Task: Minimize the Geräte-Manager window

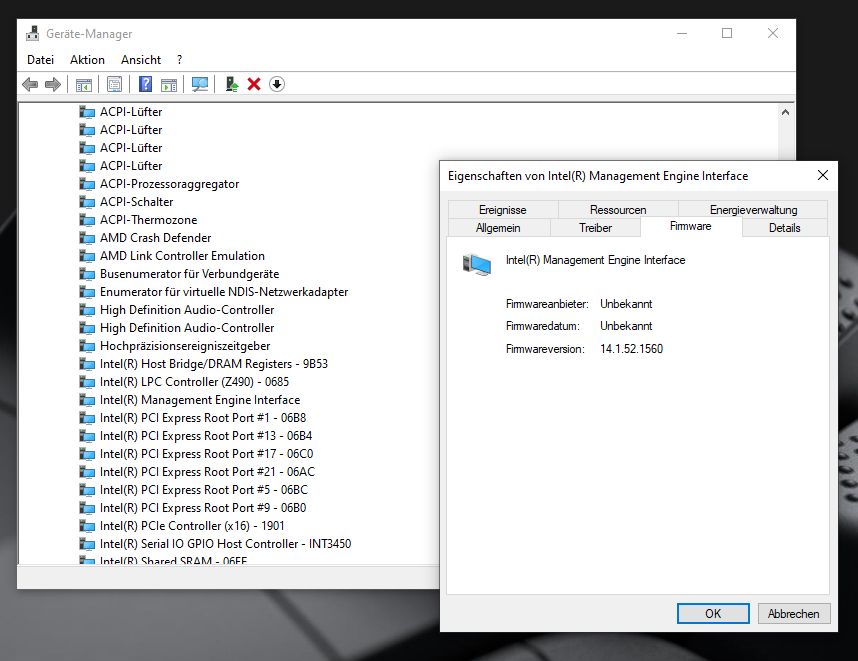Action: [682, 33]
